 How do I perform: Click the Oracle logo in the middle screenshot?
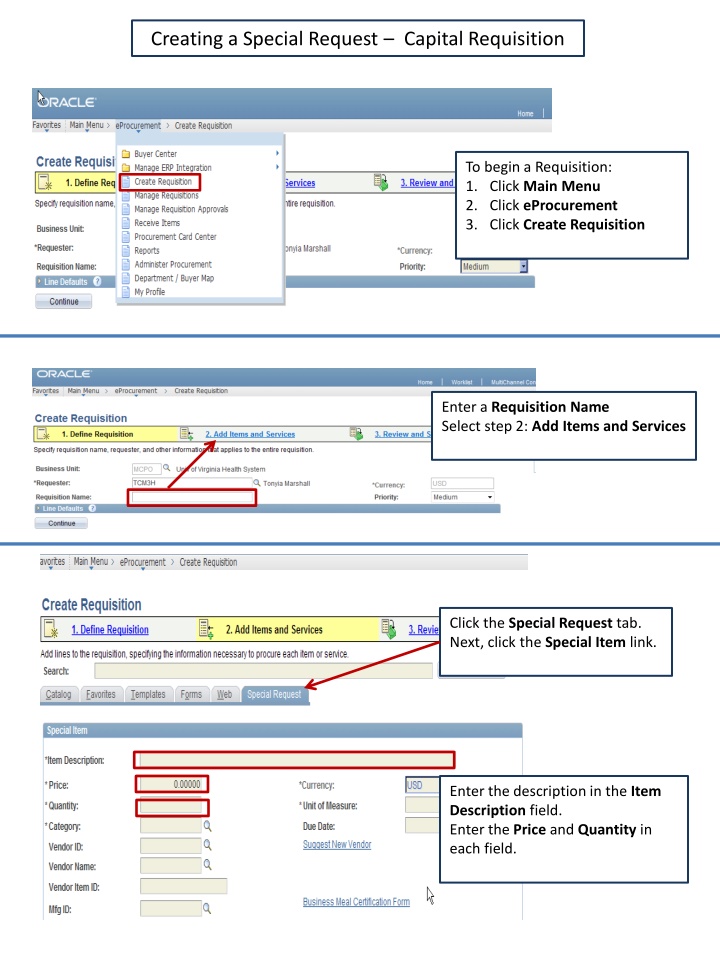click(x=64, y=373)
